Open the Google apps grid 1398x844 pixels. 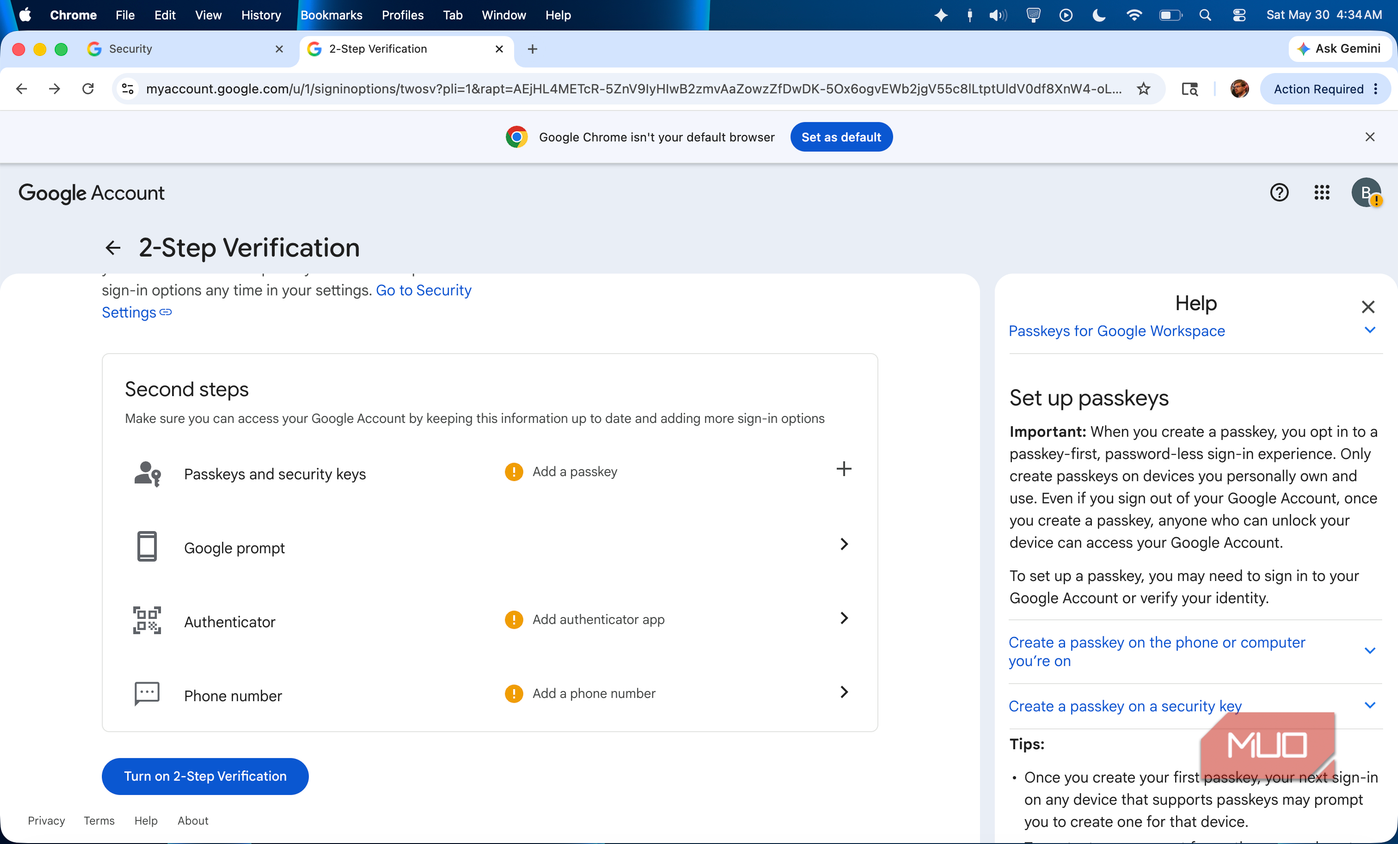coord(1322,193)
